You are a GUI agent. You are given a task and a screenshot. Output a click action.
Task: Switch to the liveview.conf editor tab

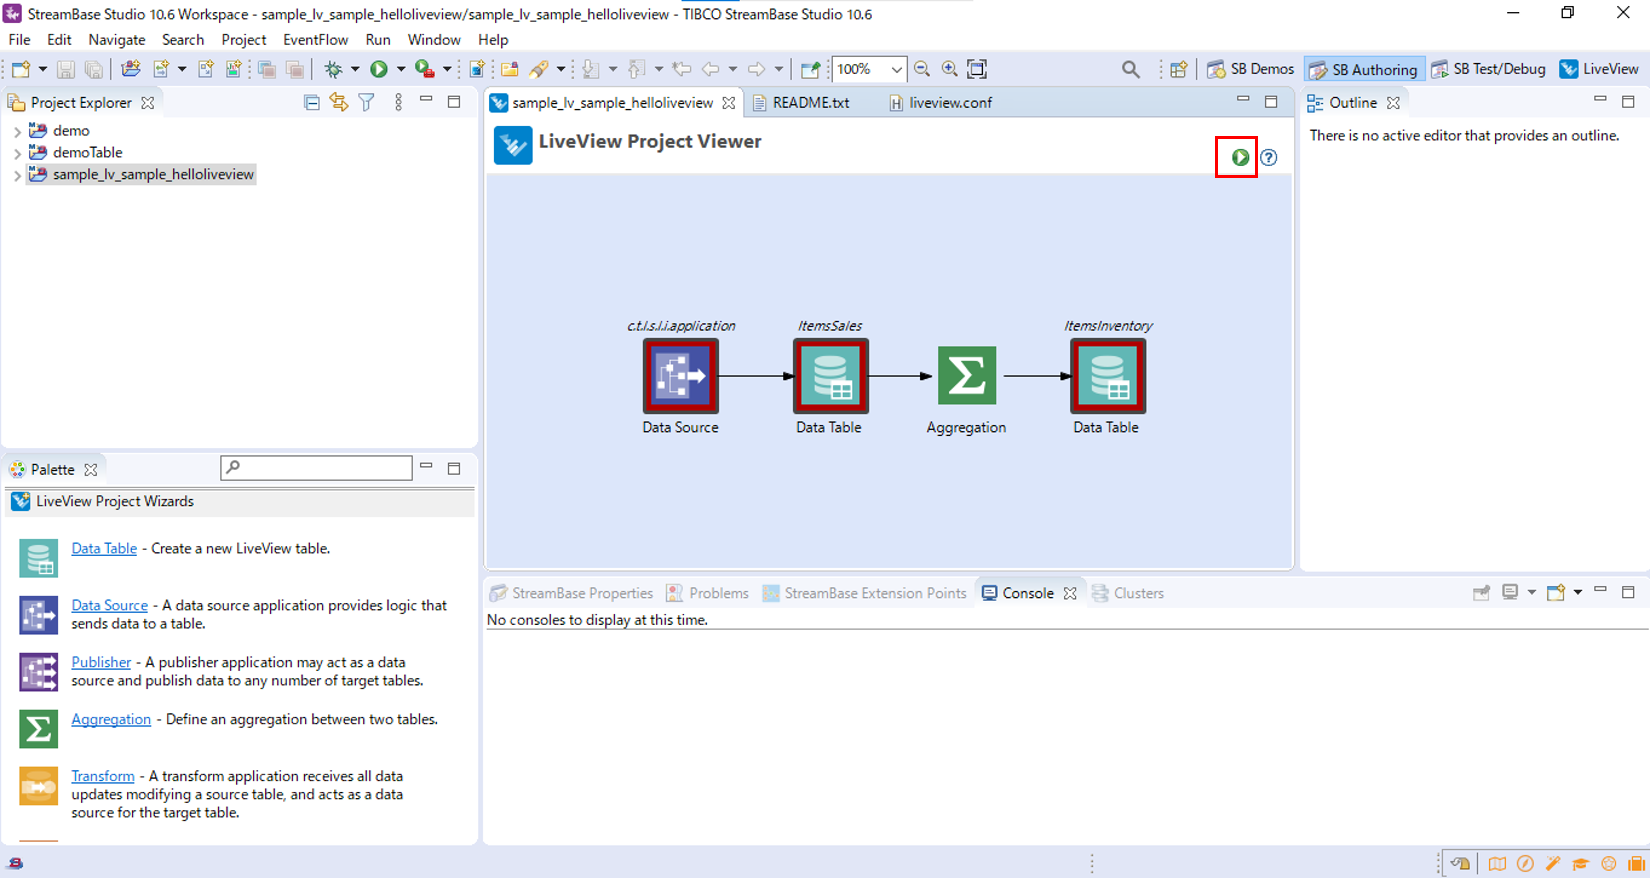(940, 102)
